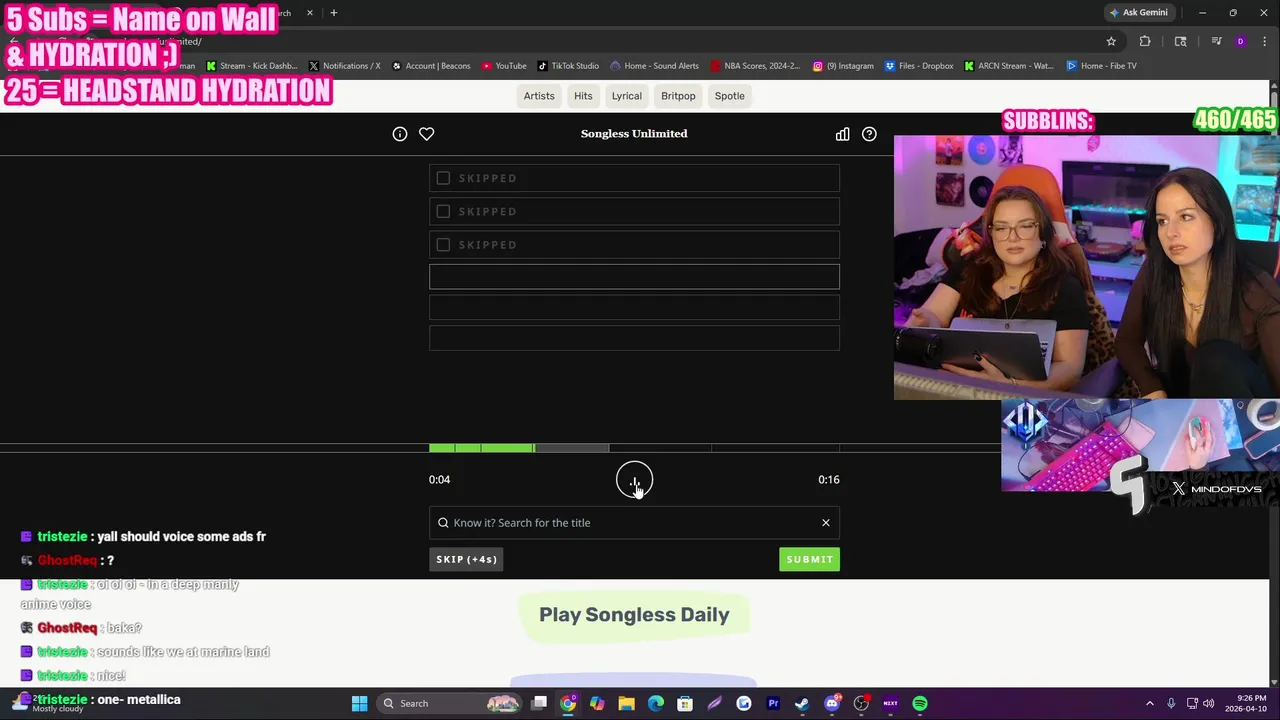
Task: Click the search magnifier in title field
Action: [443, 523]
